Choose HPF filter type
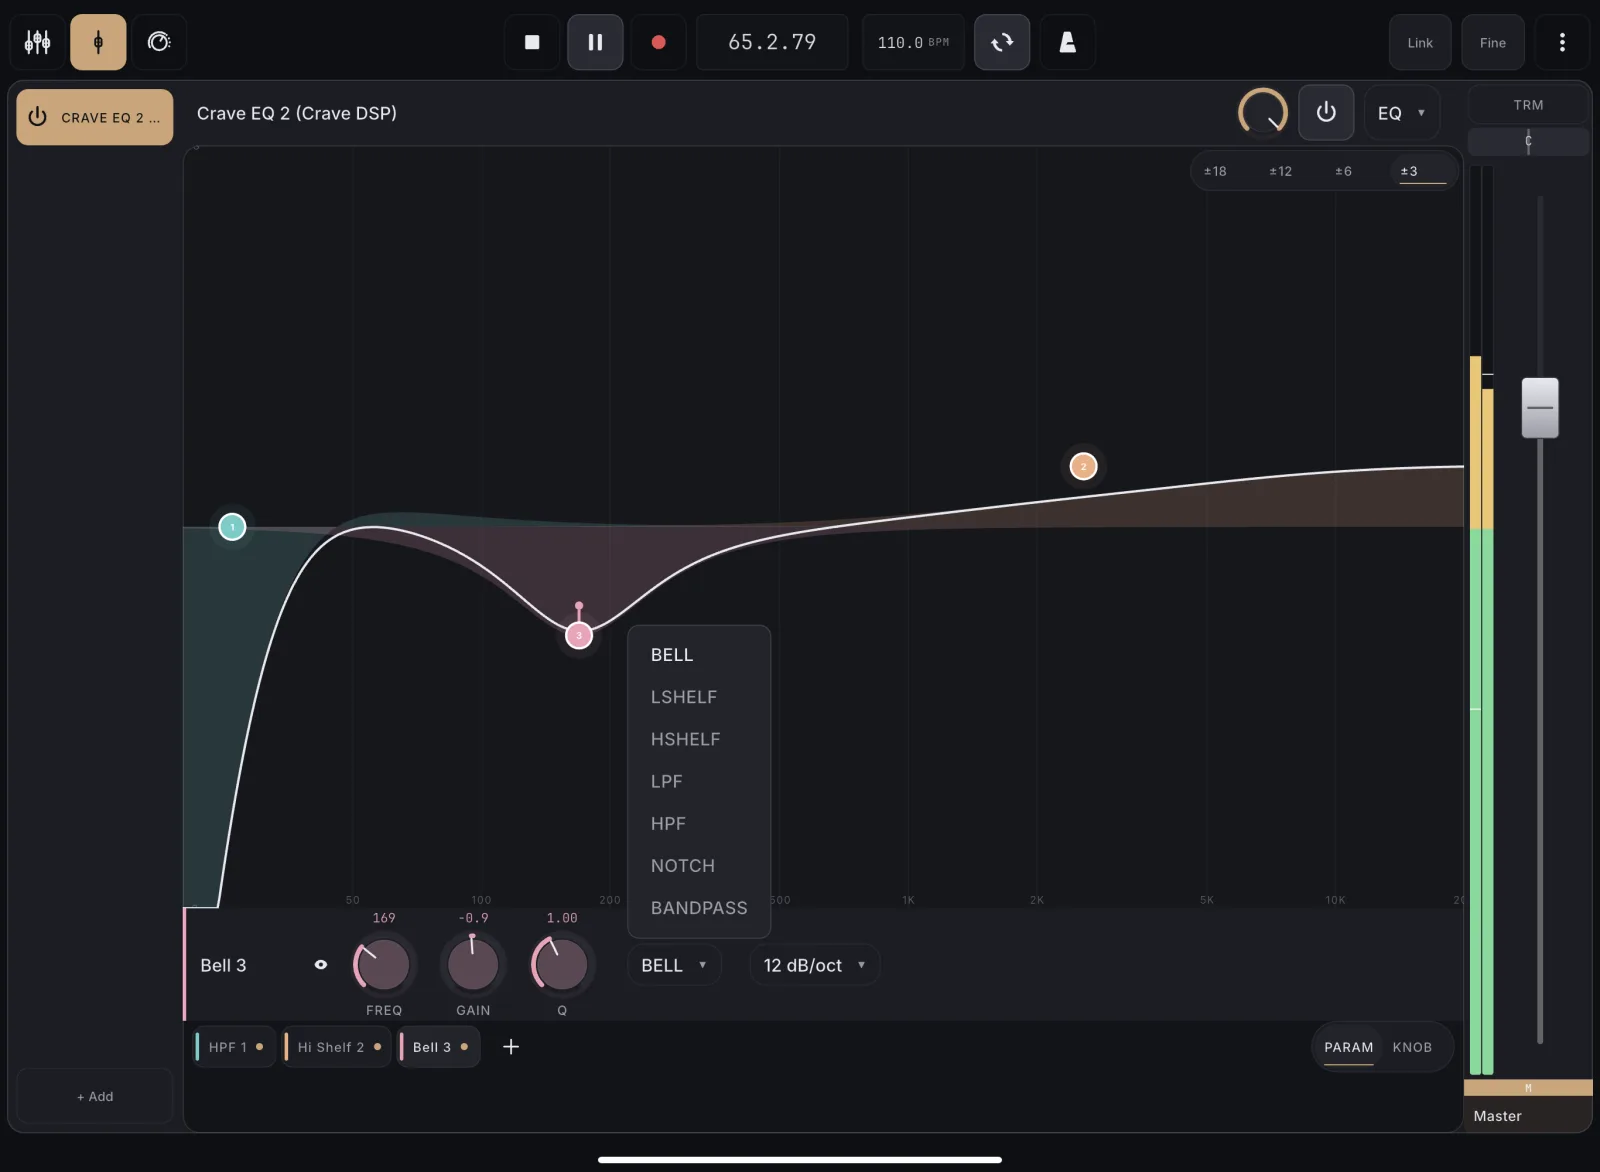Viewport: 1600px width, 1172px height. click(698, 823)
